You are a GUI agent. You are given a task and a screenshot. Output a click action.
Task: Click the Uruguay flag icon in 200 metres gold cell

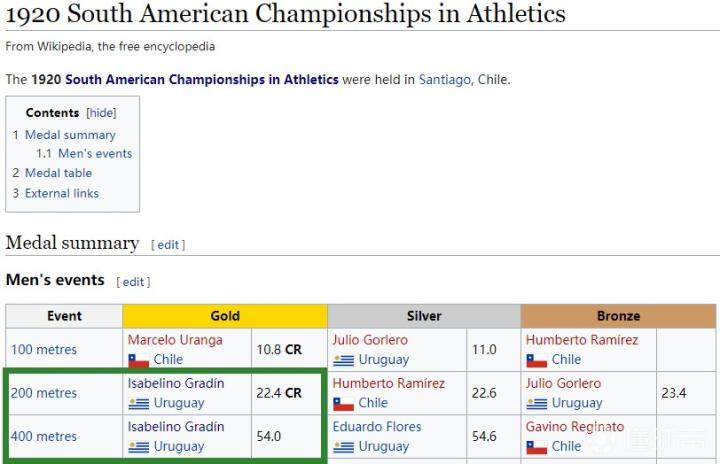pyautogui.click(x=138, y=403)
